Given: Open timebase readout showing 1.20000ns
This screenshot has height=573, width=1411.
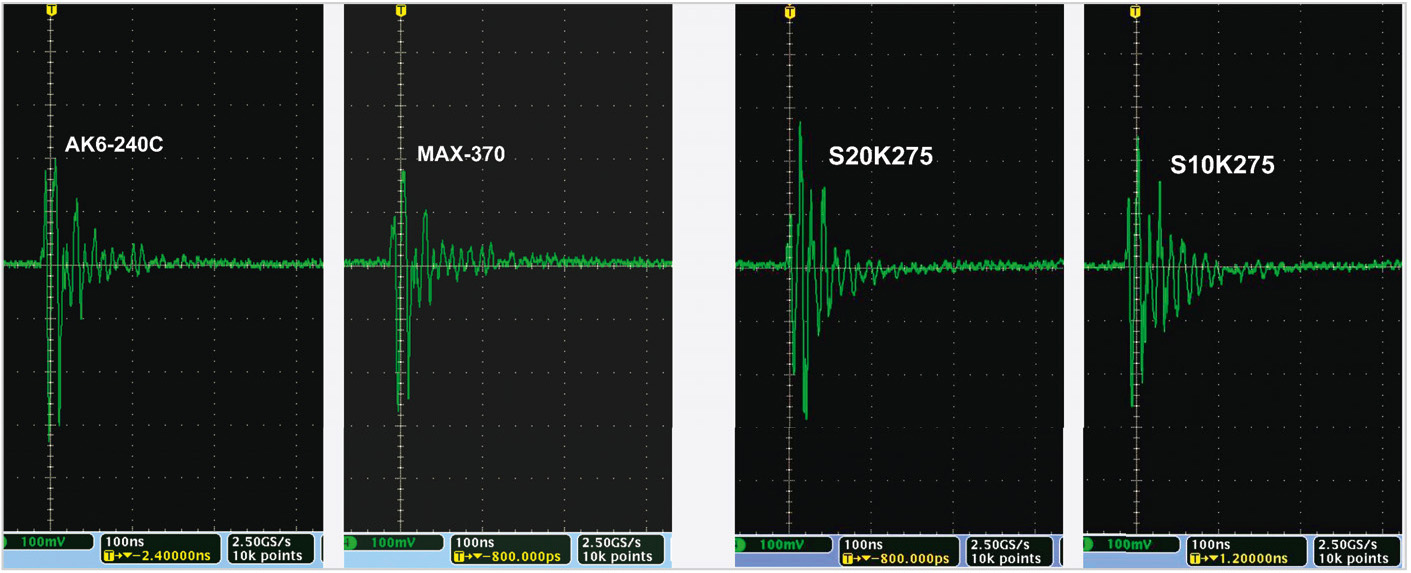Looking at the screenshot, I should tap(1247, 551).
